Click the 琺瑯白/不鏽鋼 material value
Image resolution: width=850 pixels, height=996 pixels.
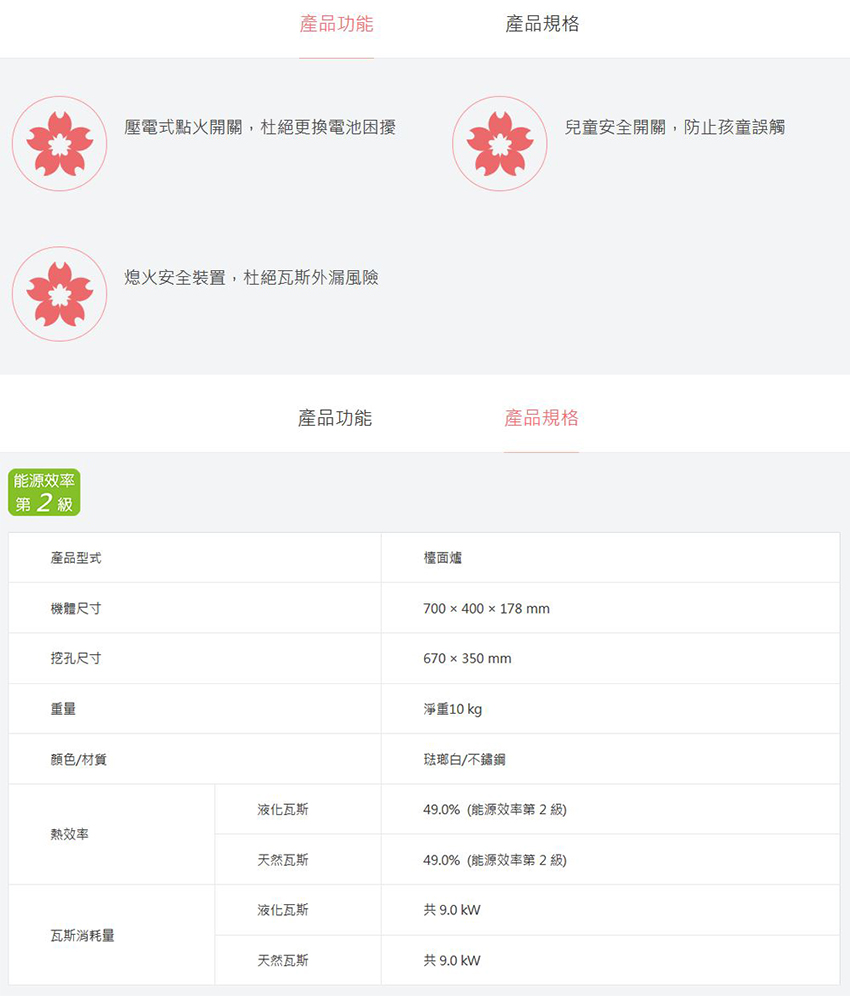(464, 759)
